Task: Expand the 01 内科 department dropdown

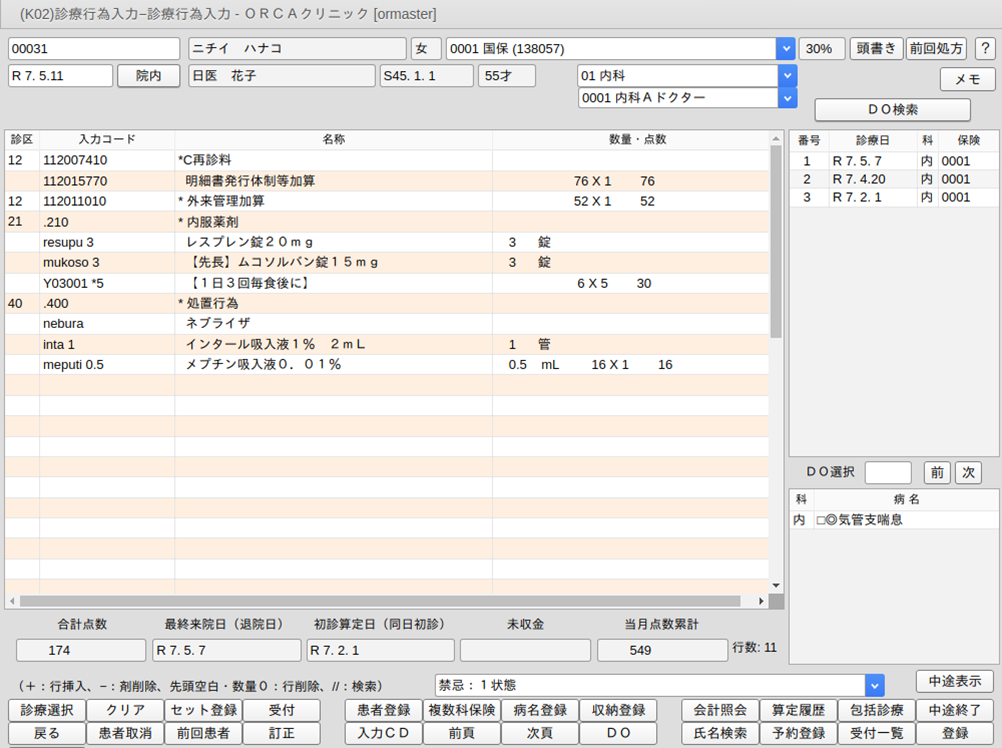Action: click(x=787, y=76)
